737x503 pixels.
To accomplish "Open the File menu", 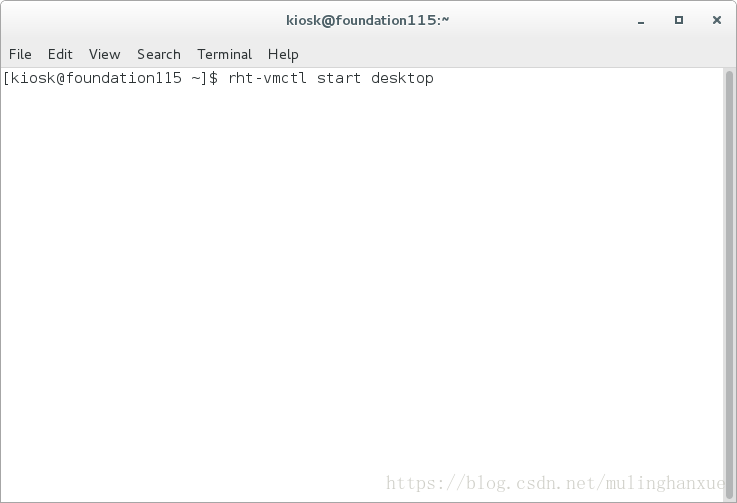I will click(x=20, y=55).
